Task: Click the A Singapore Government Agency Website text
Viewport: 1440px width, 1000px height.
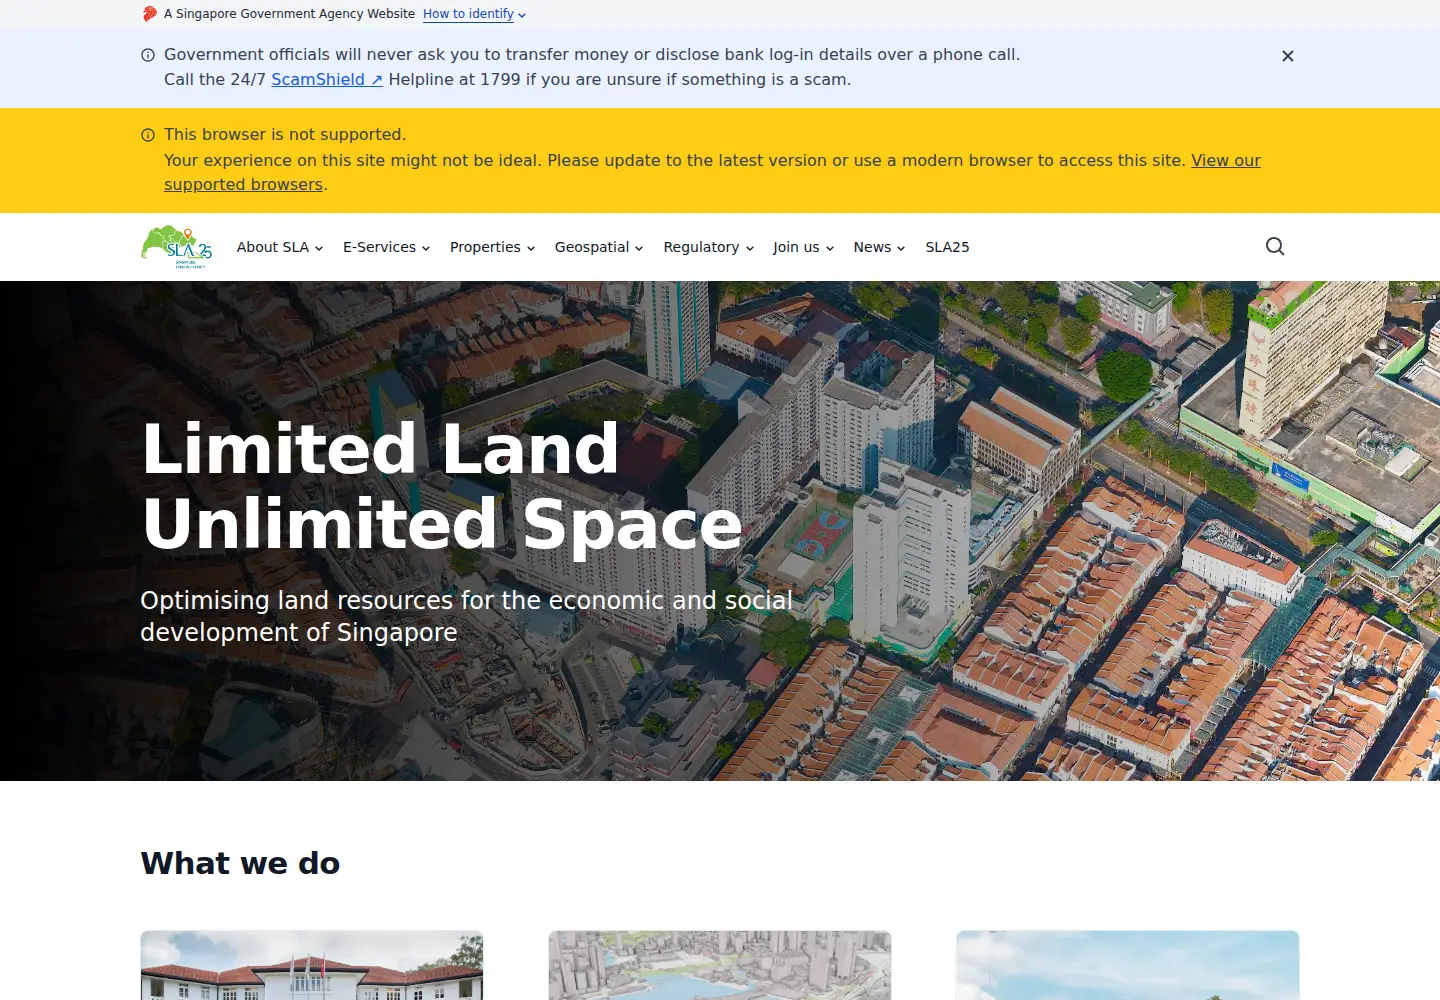Action: (289, 14)
